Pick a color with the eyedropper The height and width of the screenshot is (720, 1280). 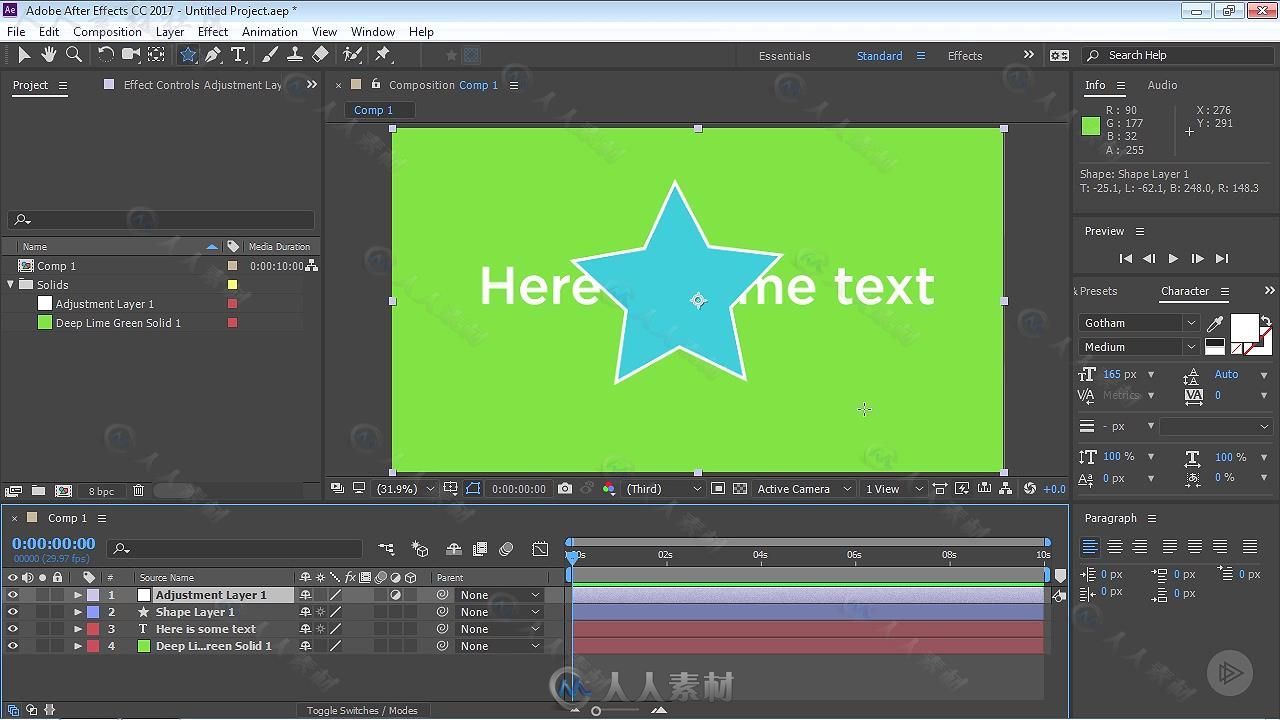point(1215,324)
